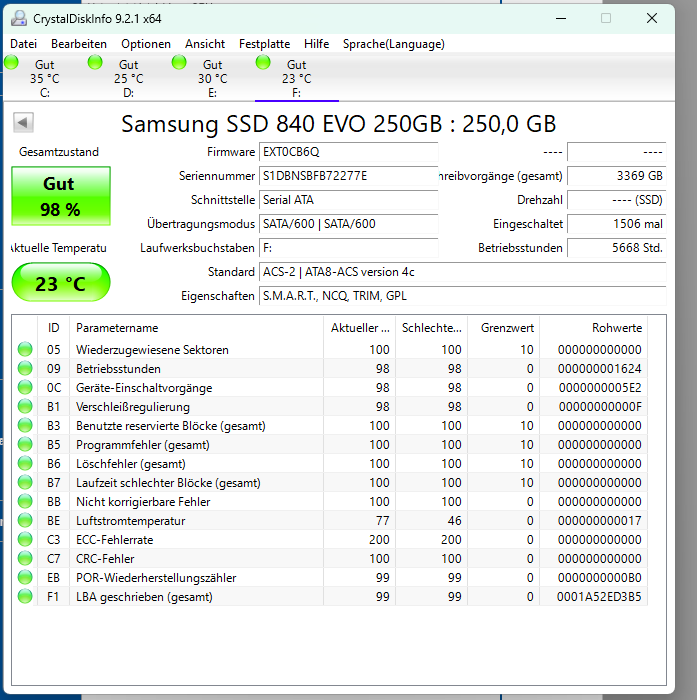Click status orb of Betriebsstunden attribute row
Viewport: 697px width, 700px height.
(25, 368)
